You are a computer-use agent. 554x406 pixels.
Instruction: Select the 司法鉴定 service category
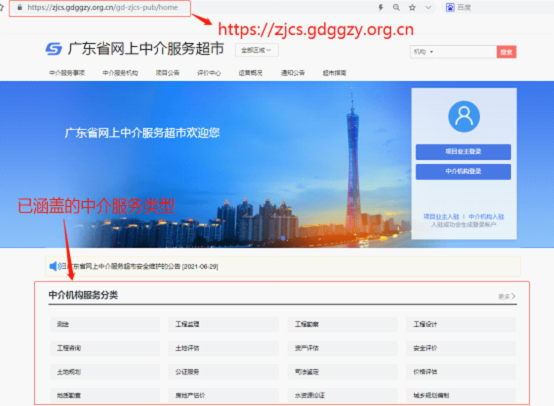[x=342, y=372]
